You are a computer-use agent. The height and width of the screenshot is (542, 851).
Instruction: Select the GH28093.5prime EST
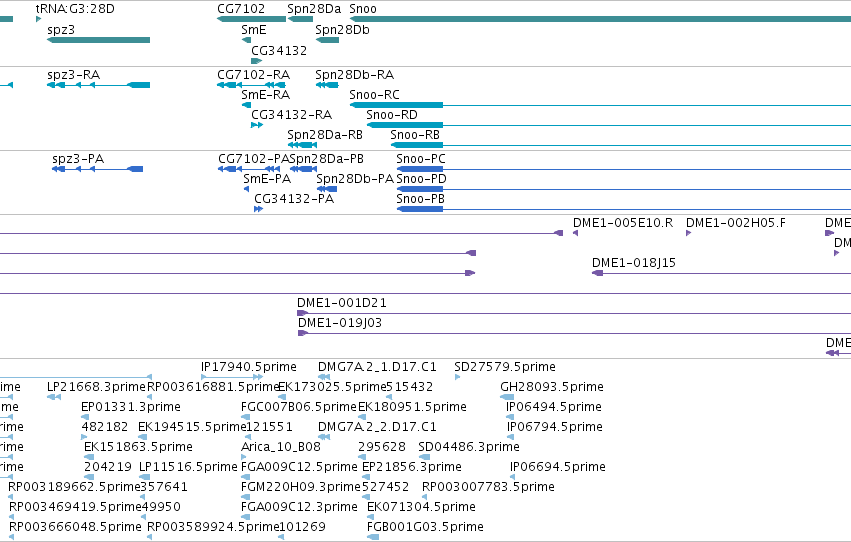point(507,397)
